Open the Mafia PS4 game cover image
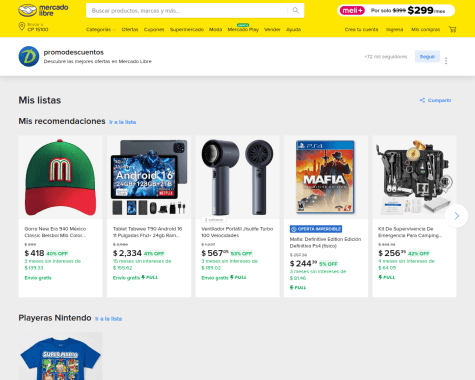Screen dimensions: 475x380 coord(326,177)
